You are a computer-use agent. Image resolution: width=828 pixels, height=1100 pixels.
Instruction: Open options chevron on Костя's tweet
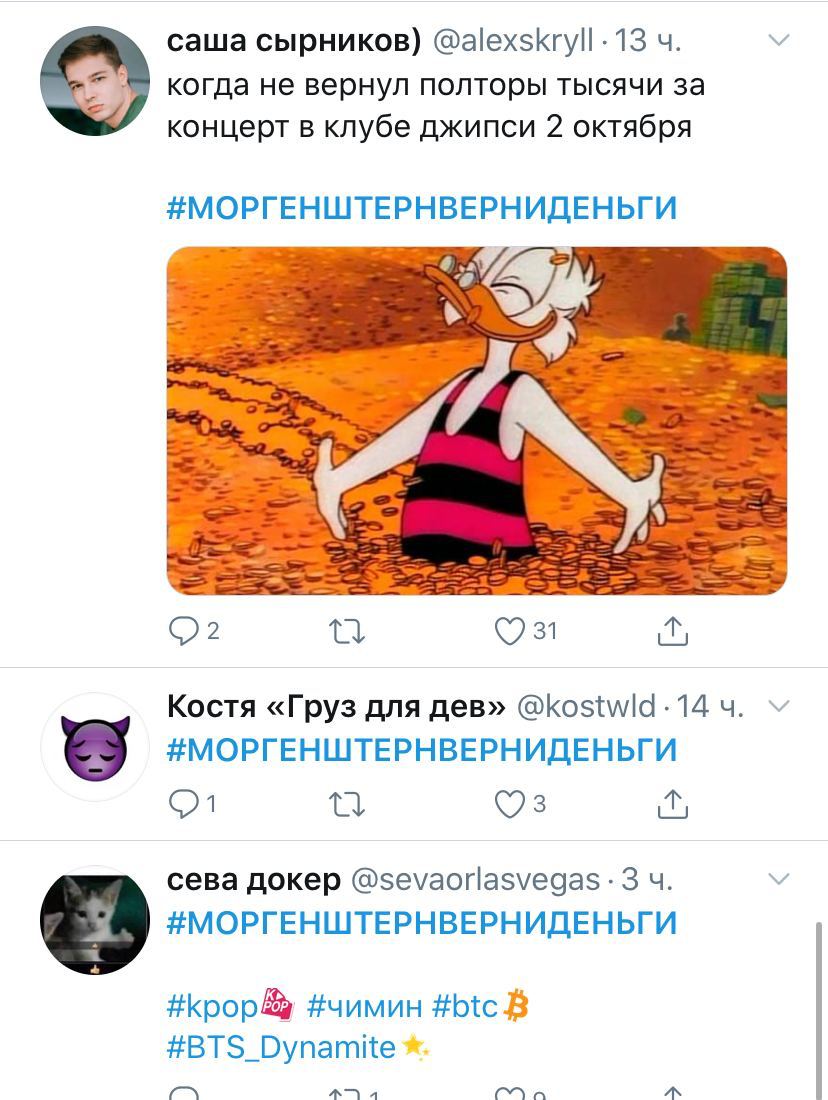(x=779, y=705)
